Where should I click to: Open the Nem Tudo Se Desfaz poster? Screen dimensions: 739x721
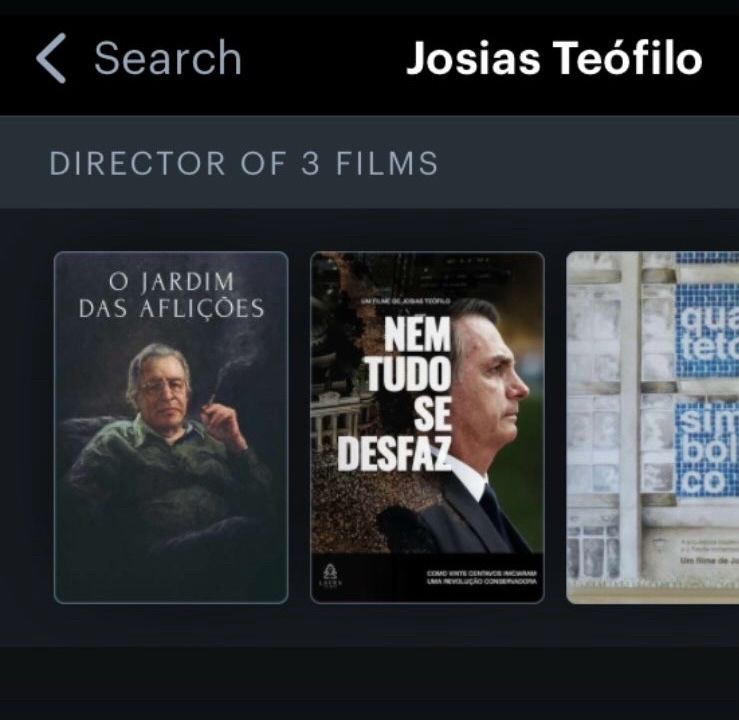(427, 427)
